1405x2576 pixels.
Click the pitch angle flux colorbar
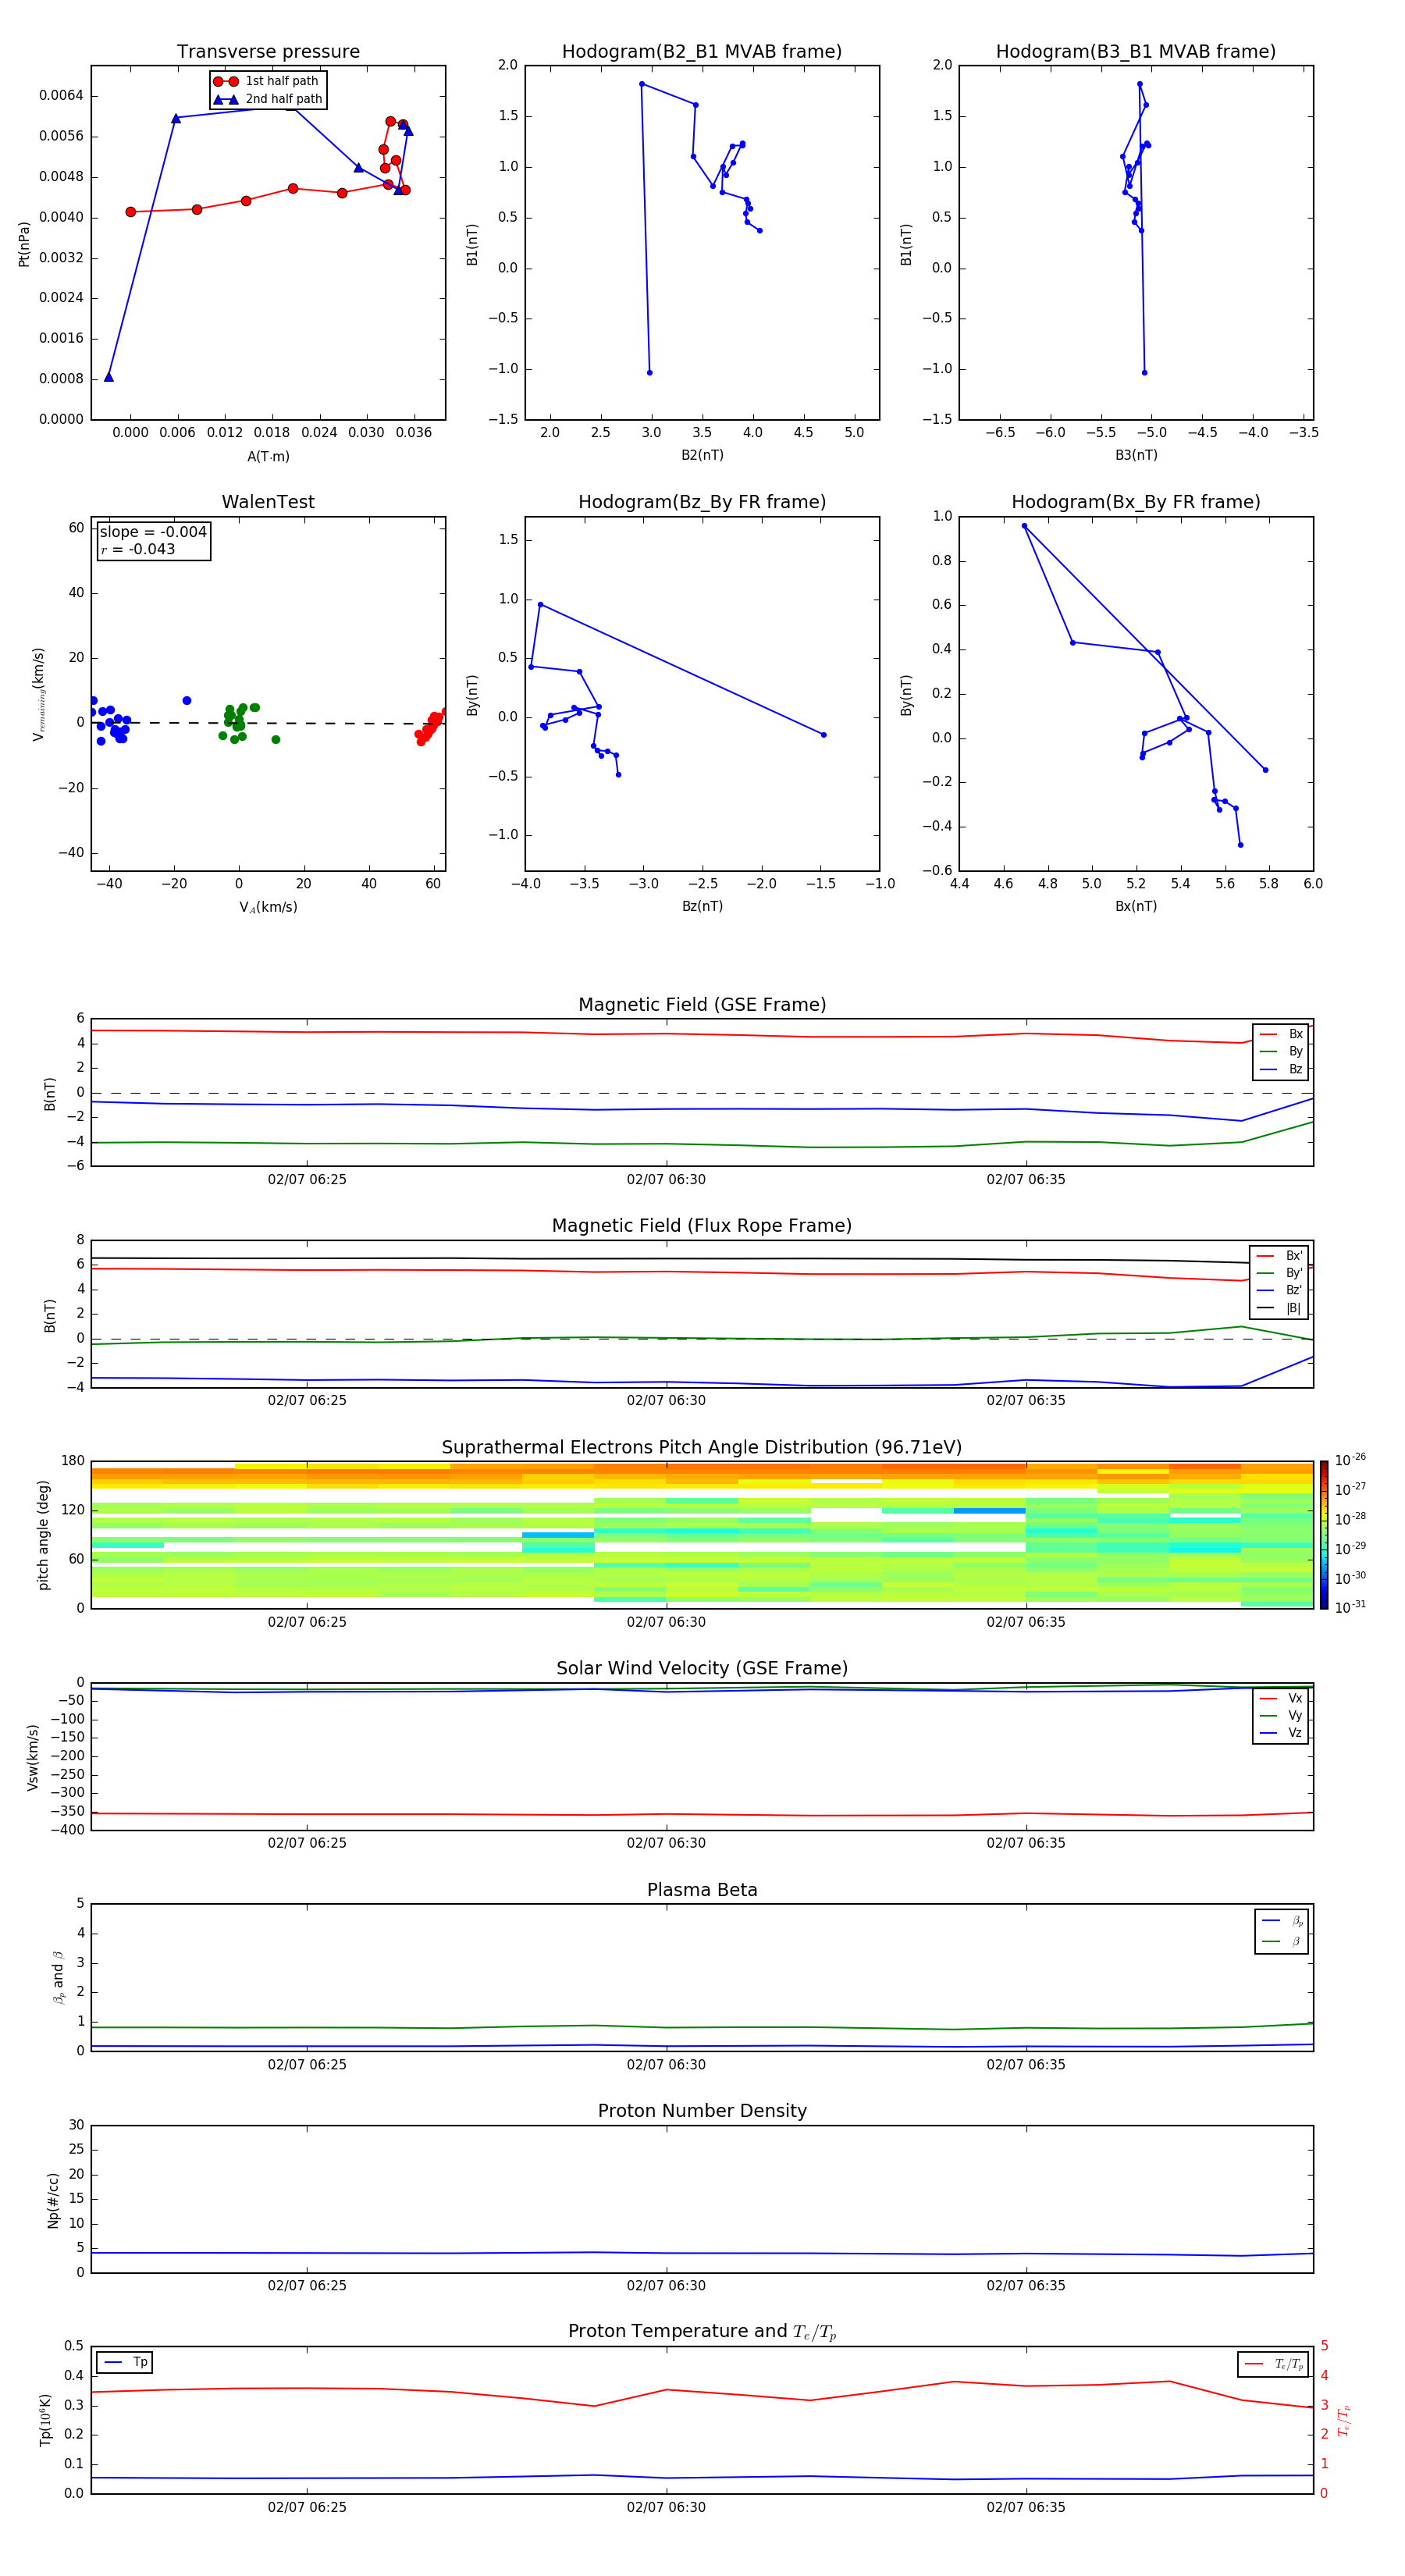click(x=1324, y=1535)
